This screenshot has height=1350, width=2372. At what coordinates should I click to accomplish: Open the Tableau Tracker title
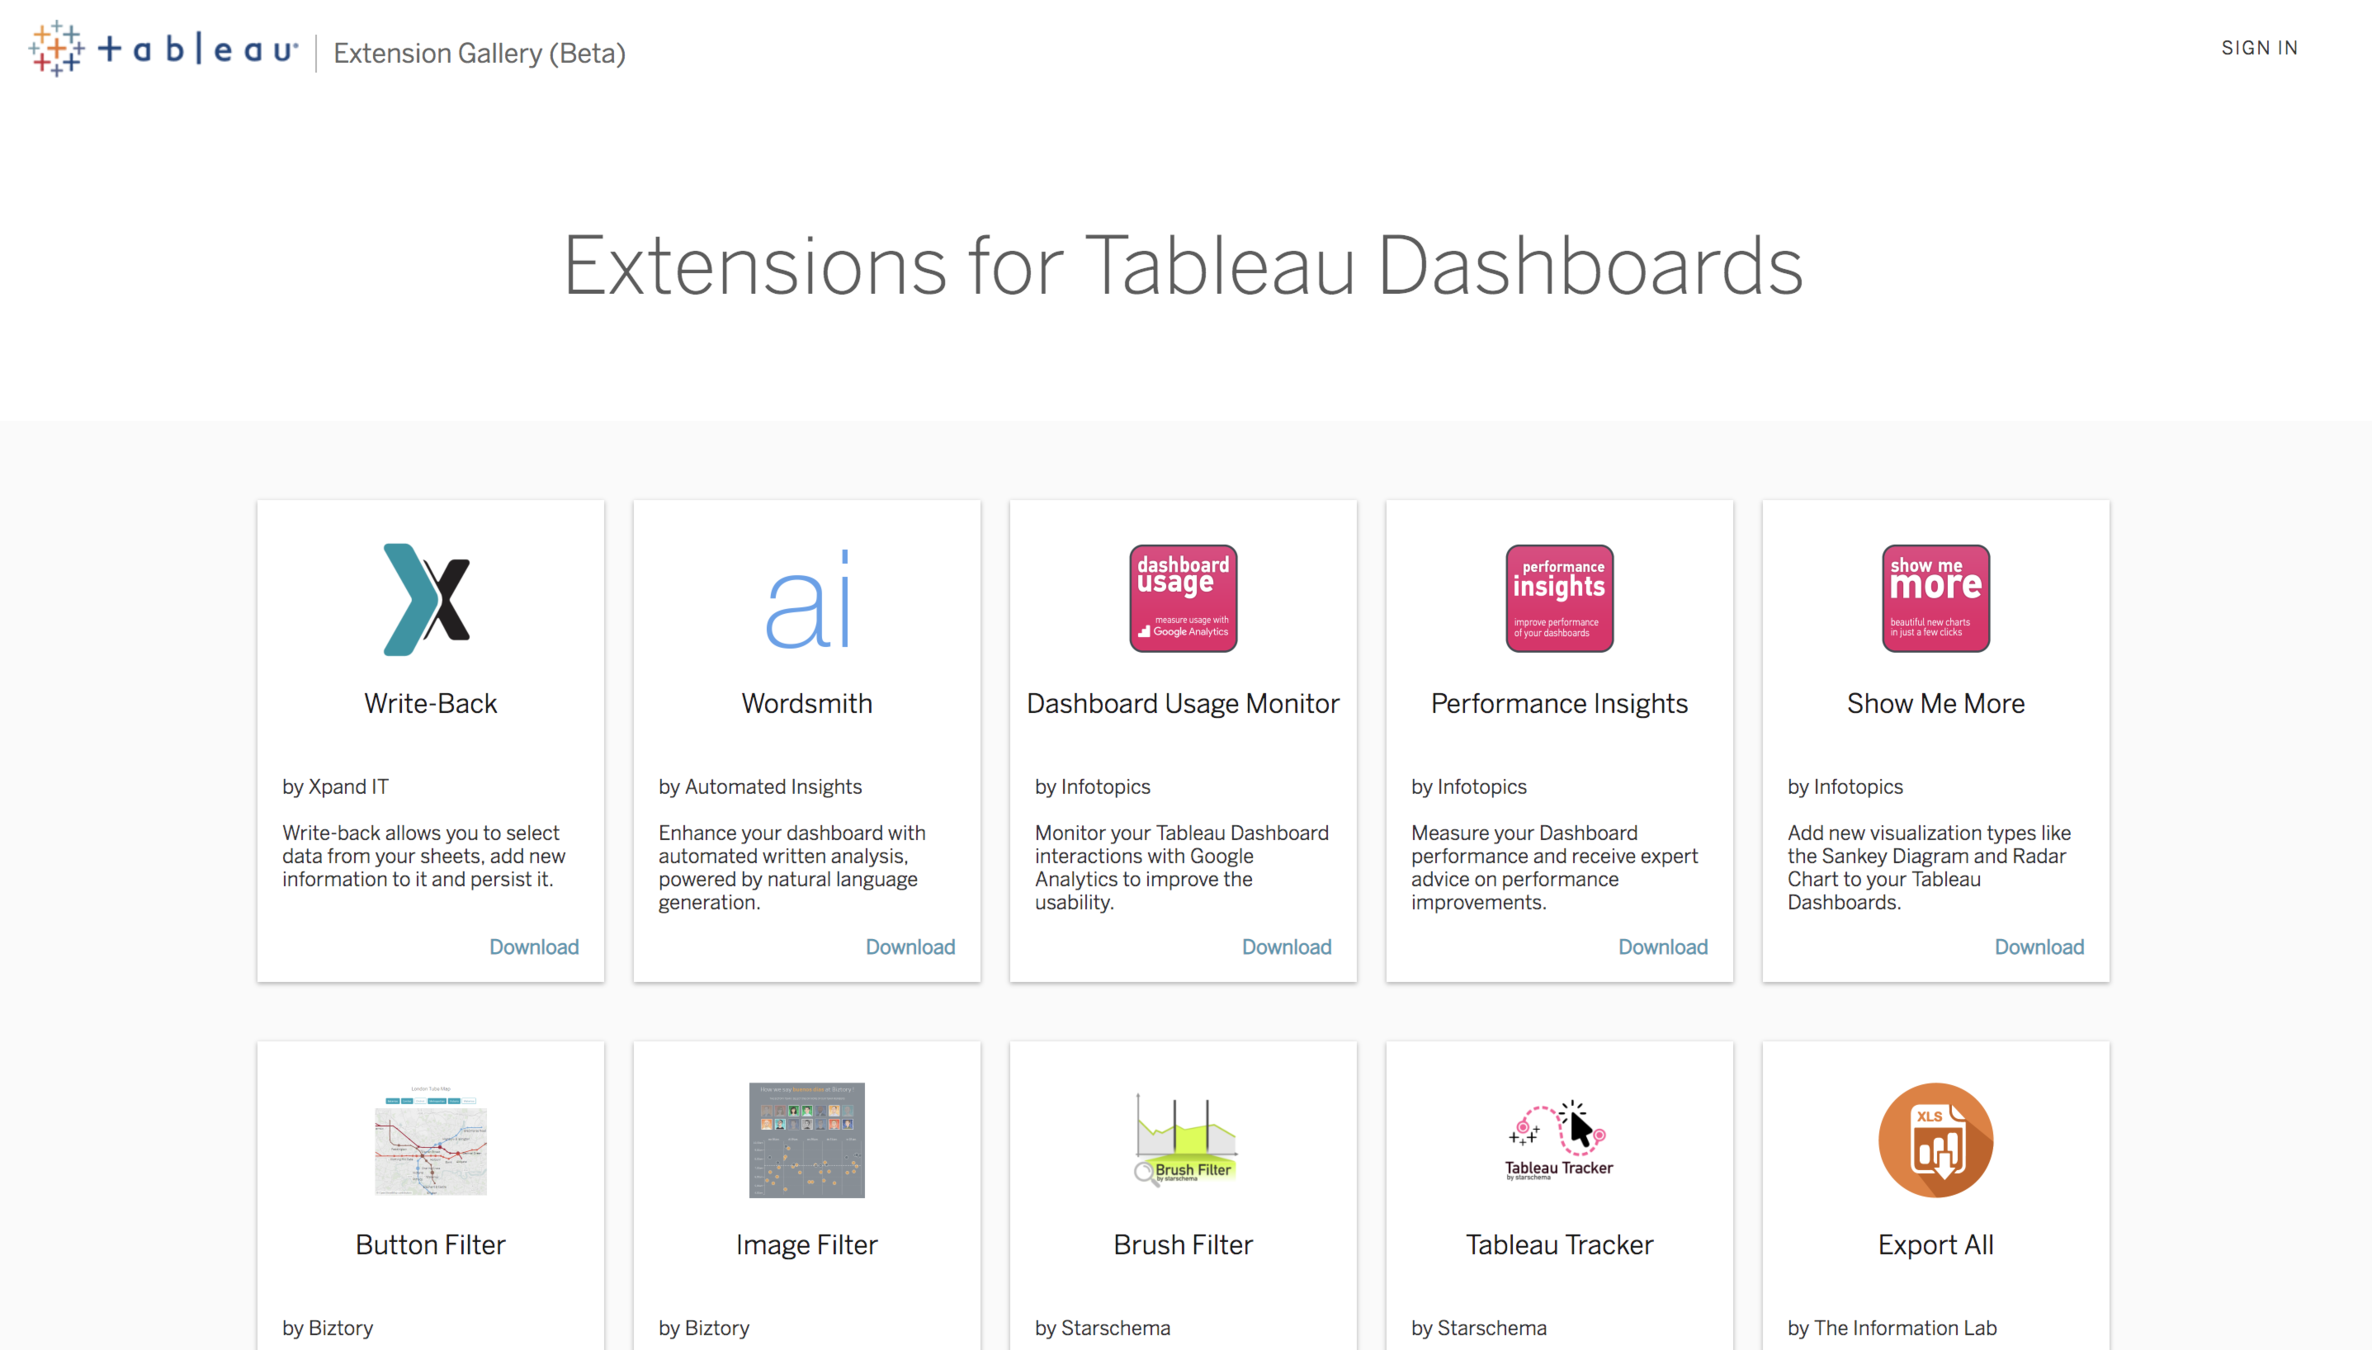coord(1559,1245)
